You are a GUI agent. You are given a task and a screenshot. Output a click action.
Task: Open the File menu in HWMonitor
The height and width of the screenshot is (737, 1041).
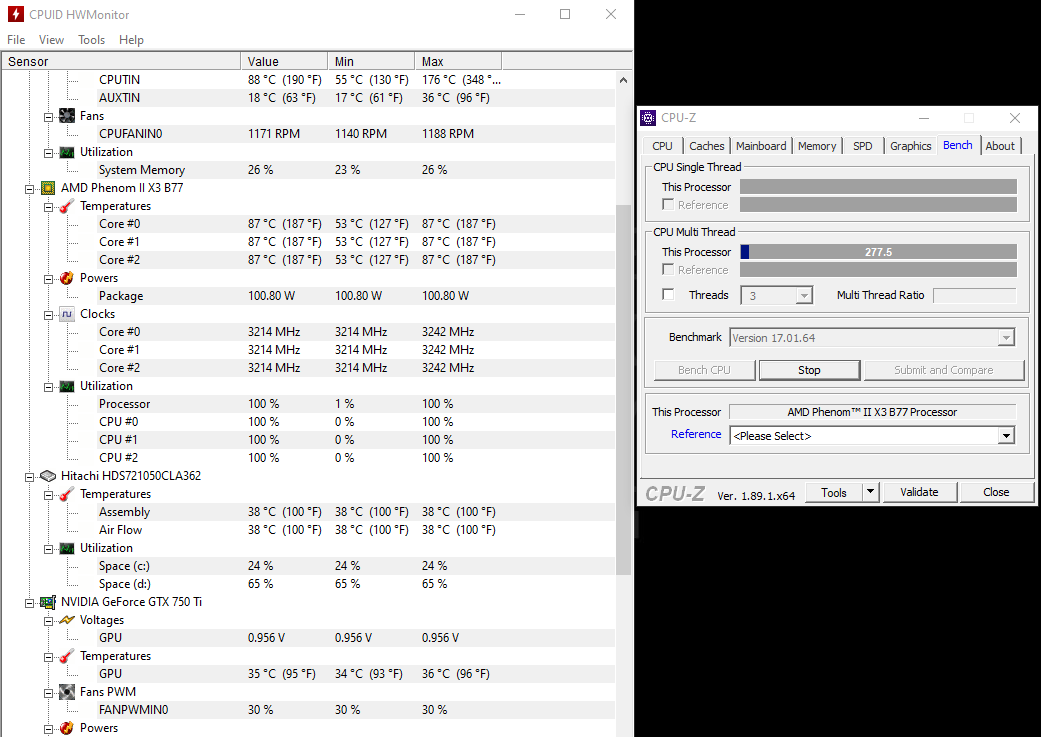pos(16,40)
